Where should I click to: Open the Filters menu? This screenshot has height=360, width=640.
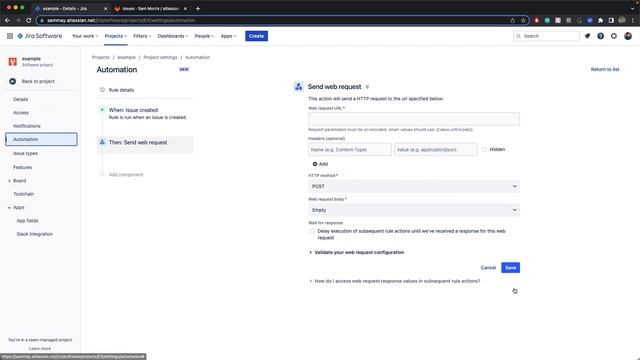click(x=142, y=36)
